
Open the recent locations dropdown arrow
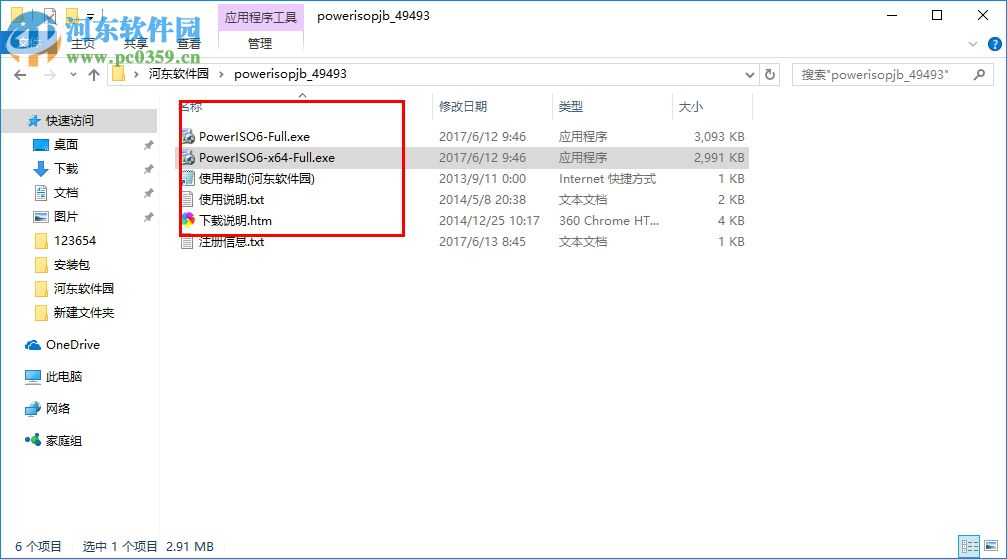73,75
